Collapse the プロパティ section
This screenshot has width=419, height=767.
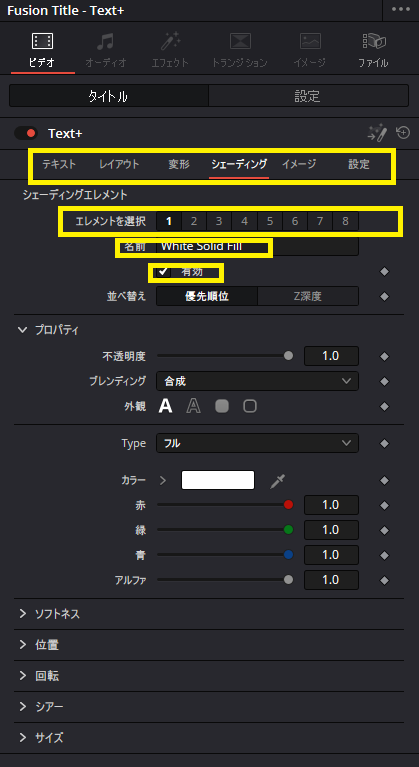22,330
